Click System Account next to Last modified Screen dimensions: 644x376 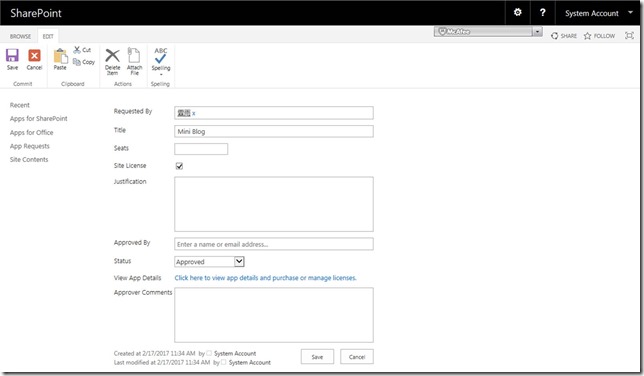tap(250, 362)
